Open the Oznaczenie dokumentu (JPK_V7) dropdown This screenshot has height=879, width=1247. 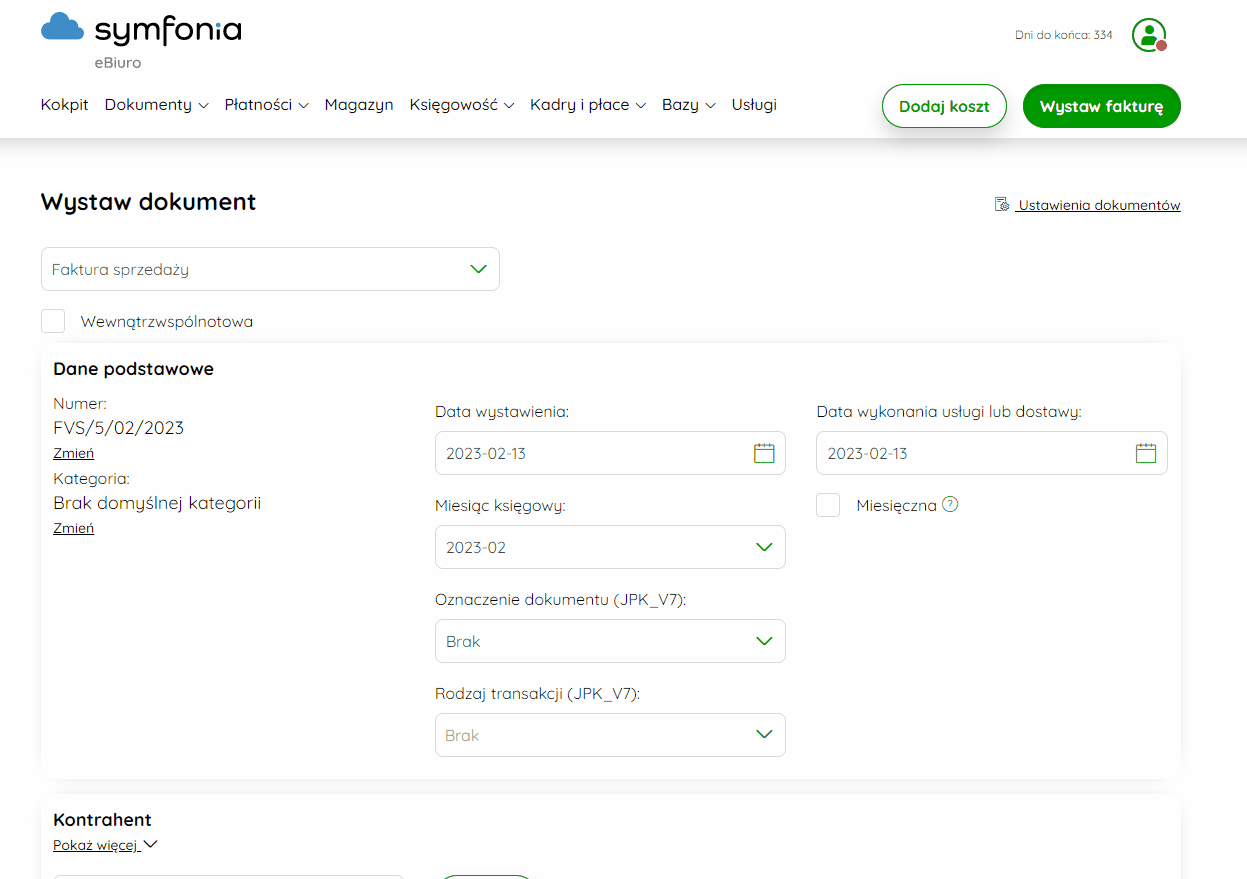[610, 641]
